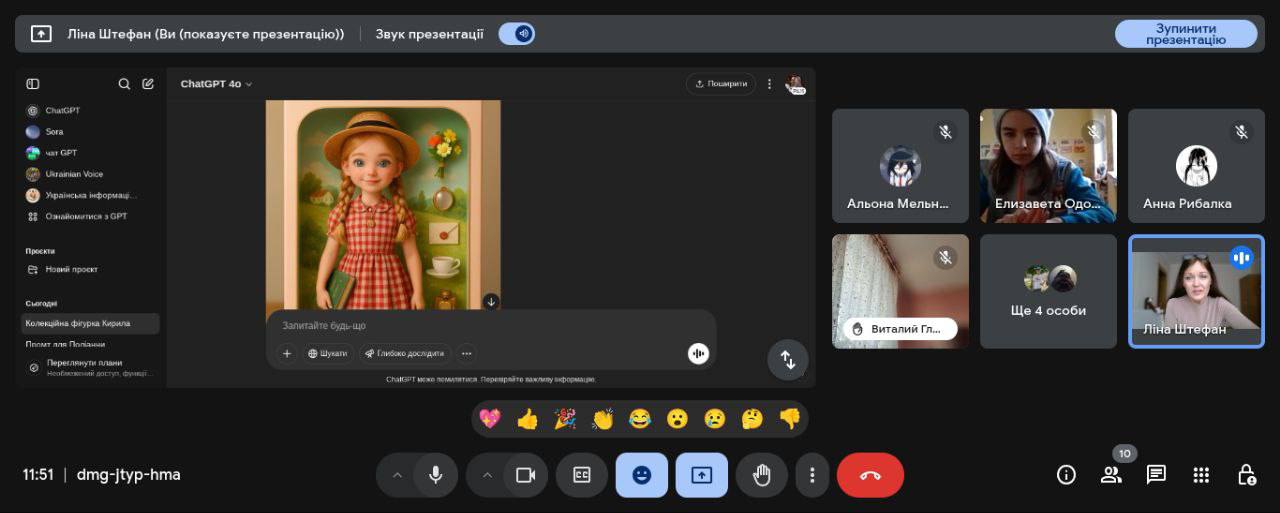Click the closed captions button

click(x=581, y=475)
